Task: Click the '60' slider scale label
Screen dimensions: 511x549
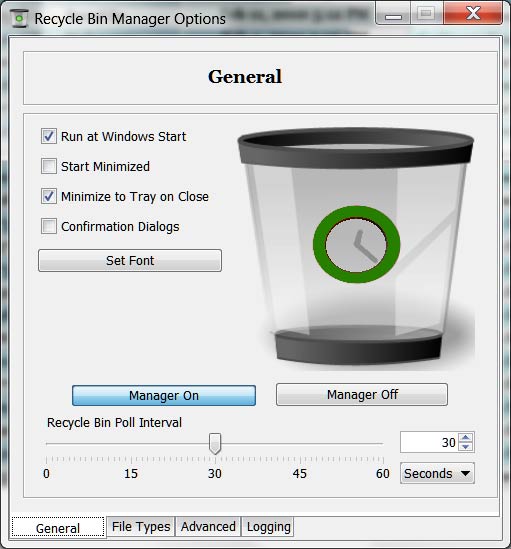Action: point(383,474)
